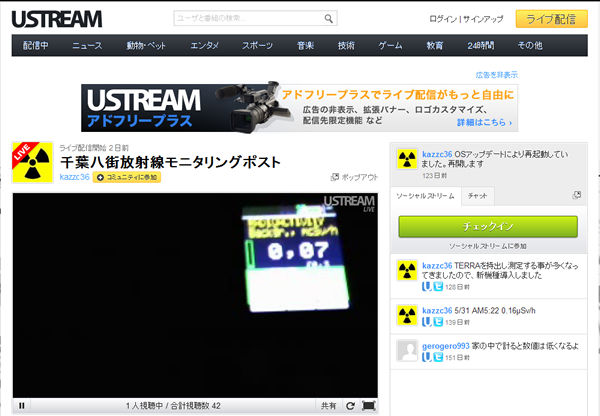
Task: Open the 配信中 nav menu item
Action: tap(36, 46)
